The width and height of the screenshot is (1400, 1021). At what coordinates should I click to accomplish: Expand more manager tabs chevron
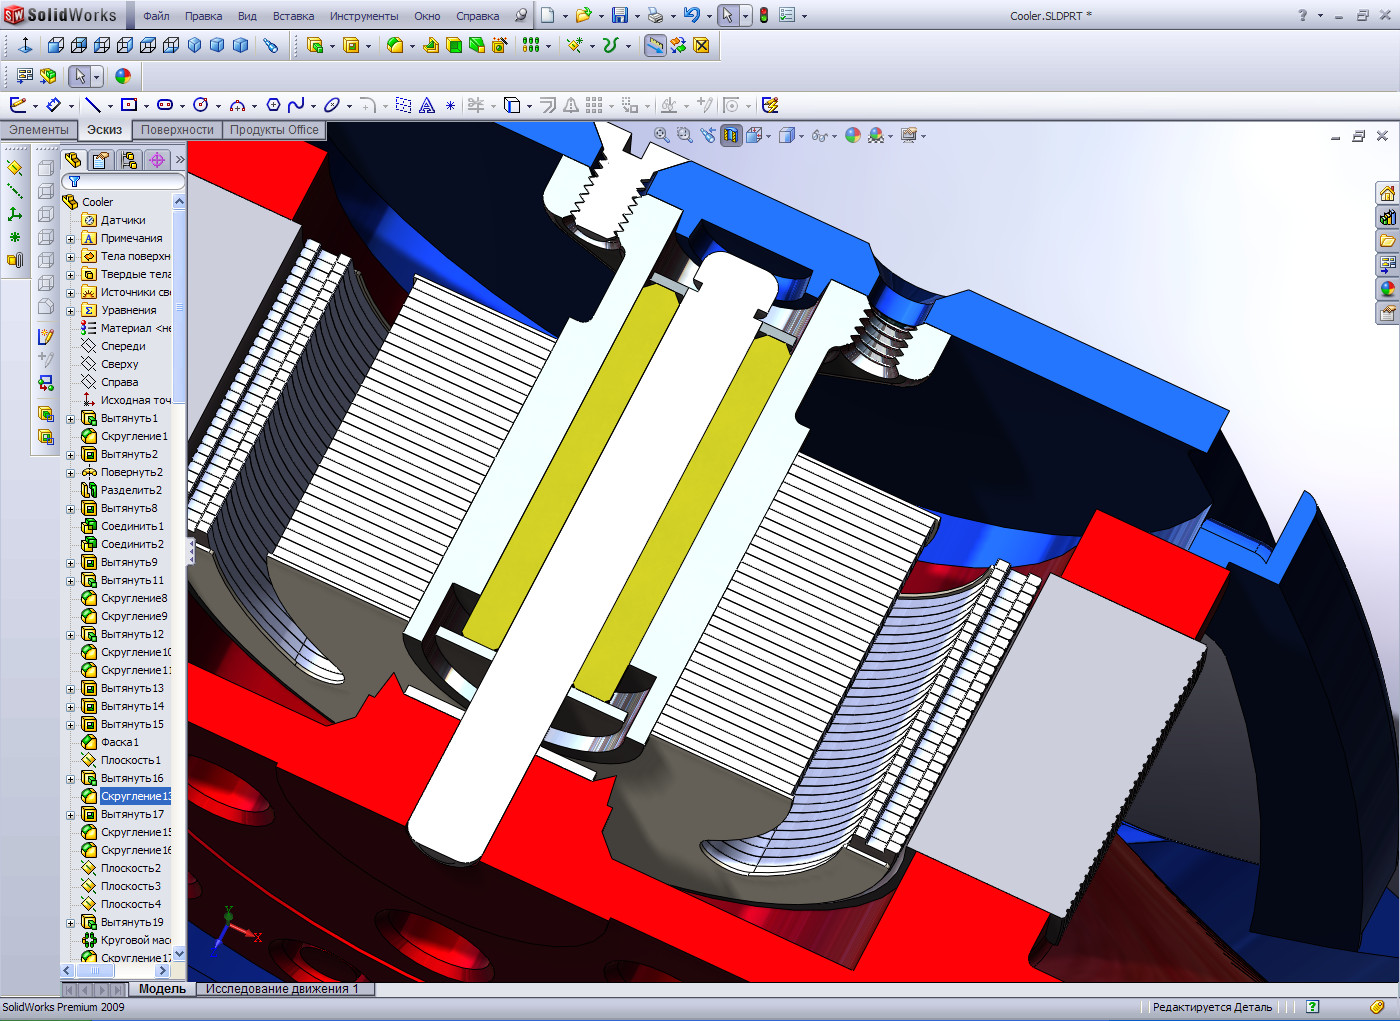pyautogui.click(x=180, y=160)
